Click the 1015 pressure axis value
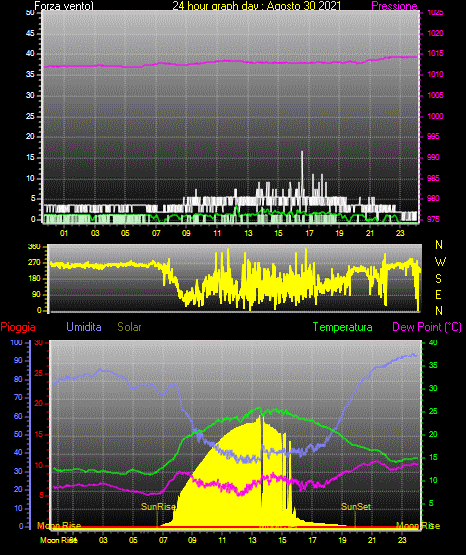Viewport: 466px width, 555px height. [x=435, y=53]
